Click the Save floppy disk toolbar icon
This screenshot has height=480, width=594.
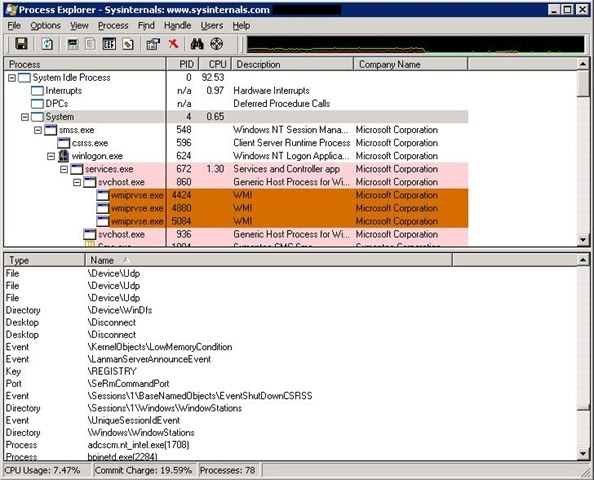21,44
